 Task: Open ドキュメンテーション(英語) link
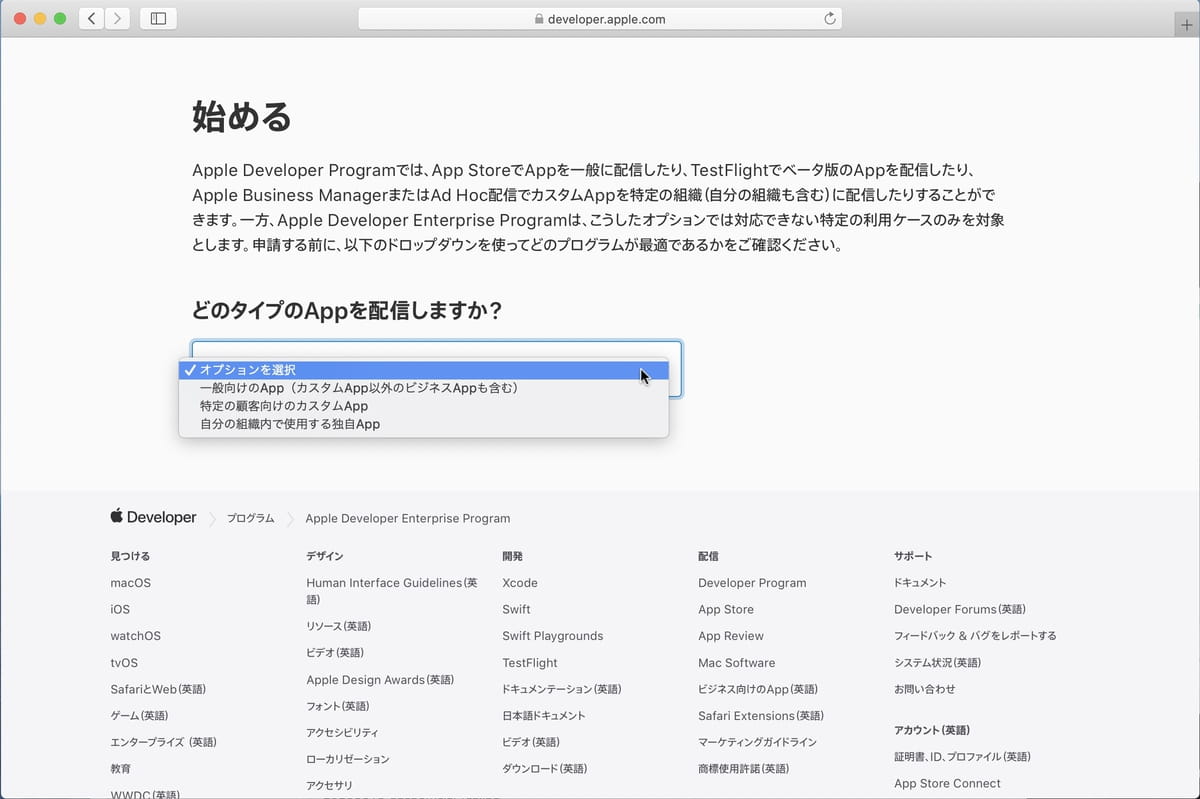562,689
